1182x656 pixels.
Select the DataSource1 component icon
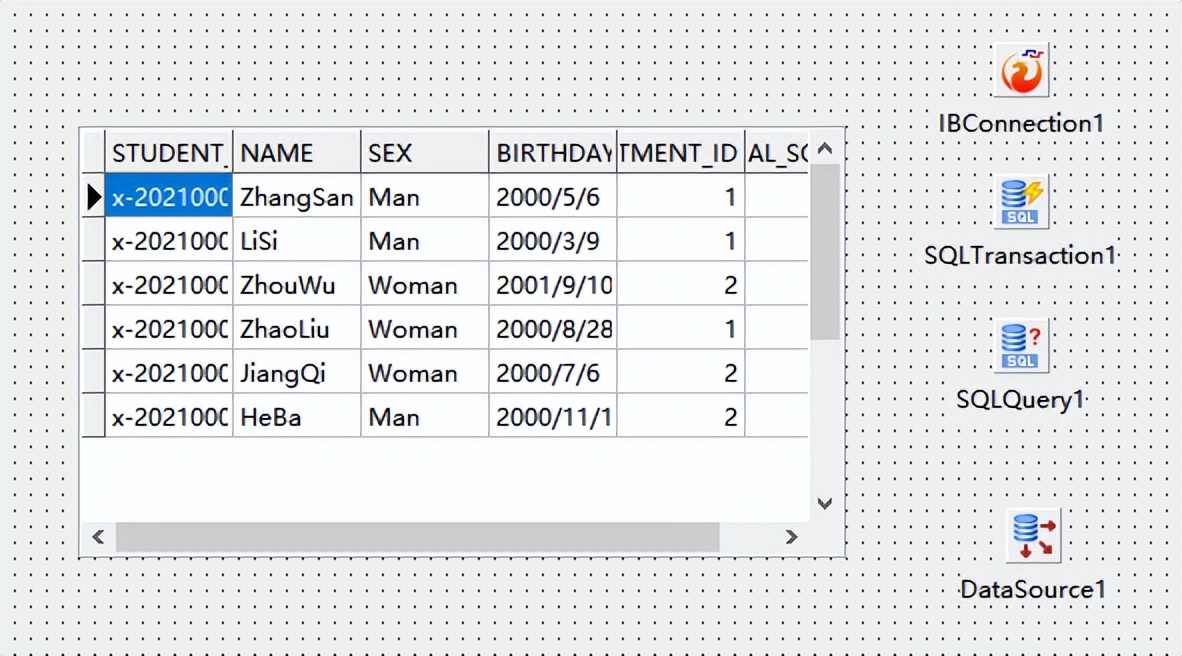click(x=1032, y=536)
